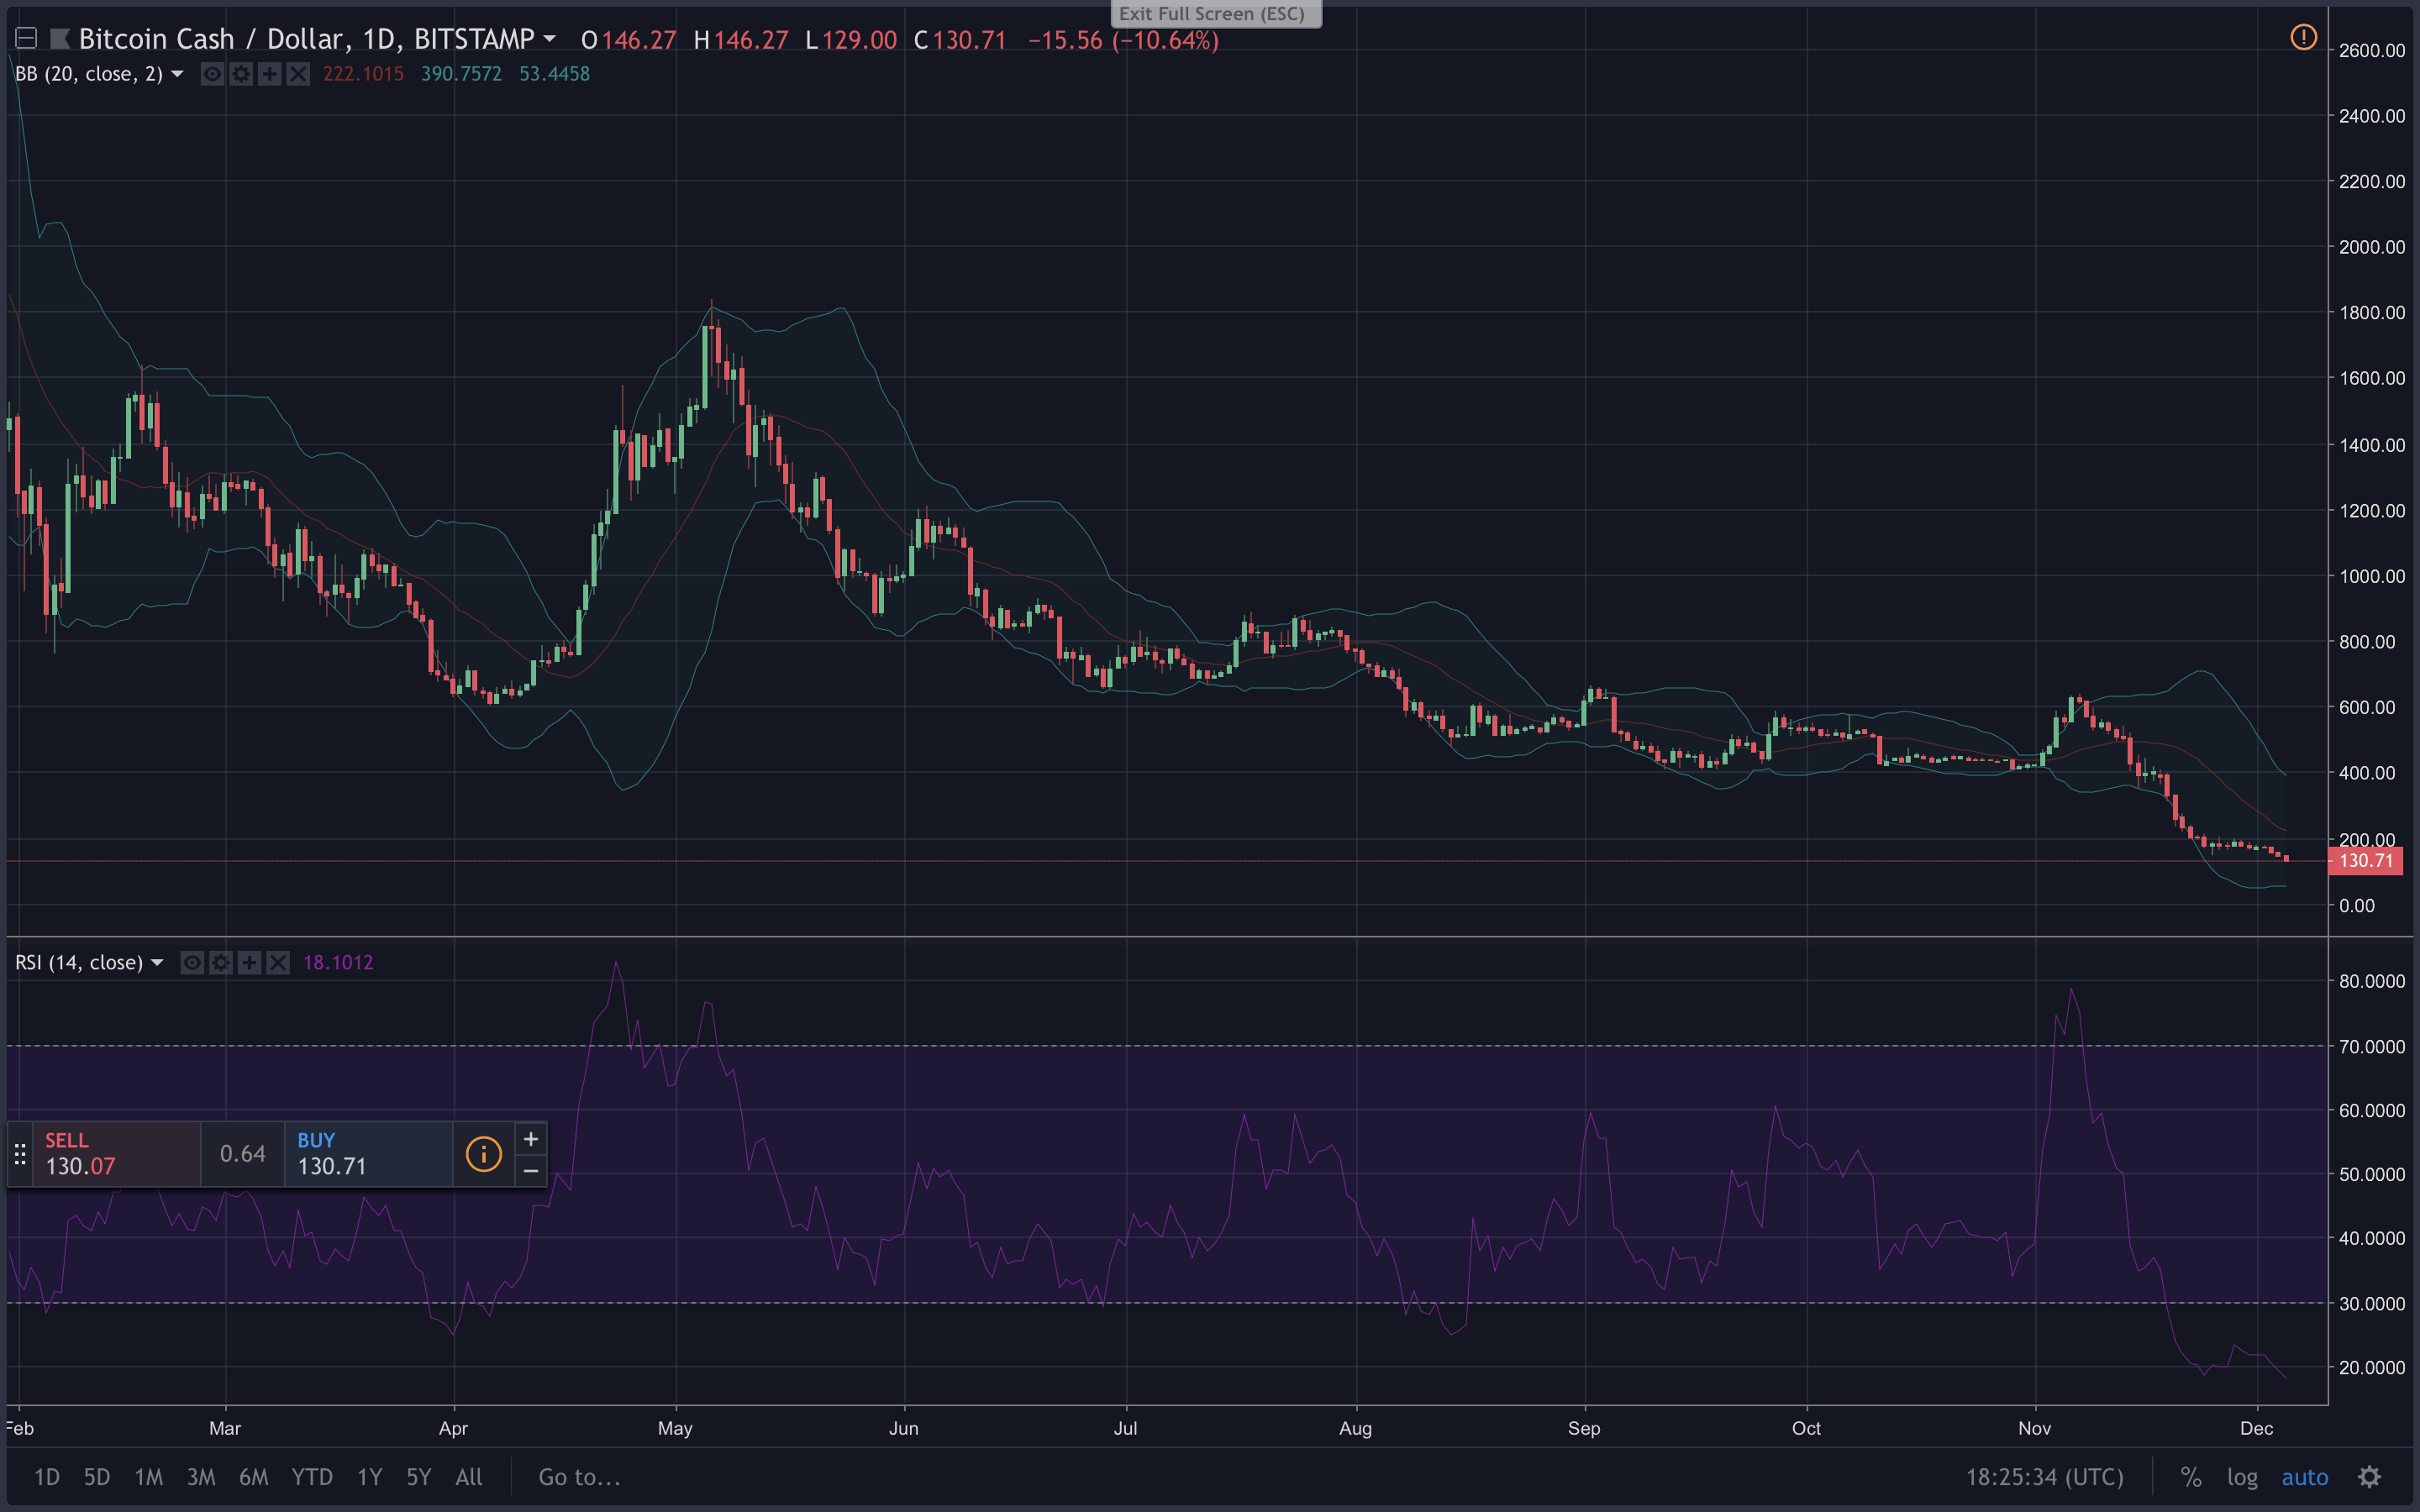Click the BUY 130.71 button
This screenshot has height=1512, width=2420.
tap(369, 1154)
